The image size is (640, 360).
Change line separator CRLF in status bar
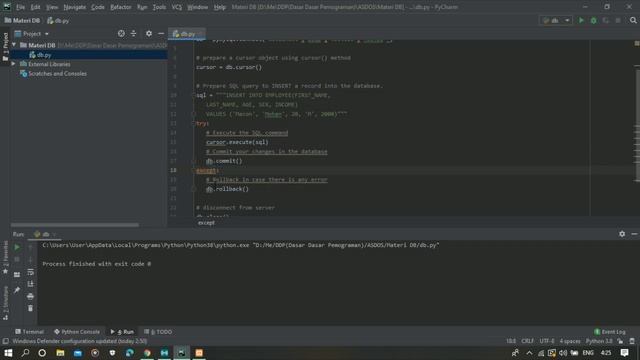pos(527,341)
